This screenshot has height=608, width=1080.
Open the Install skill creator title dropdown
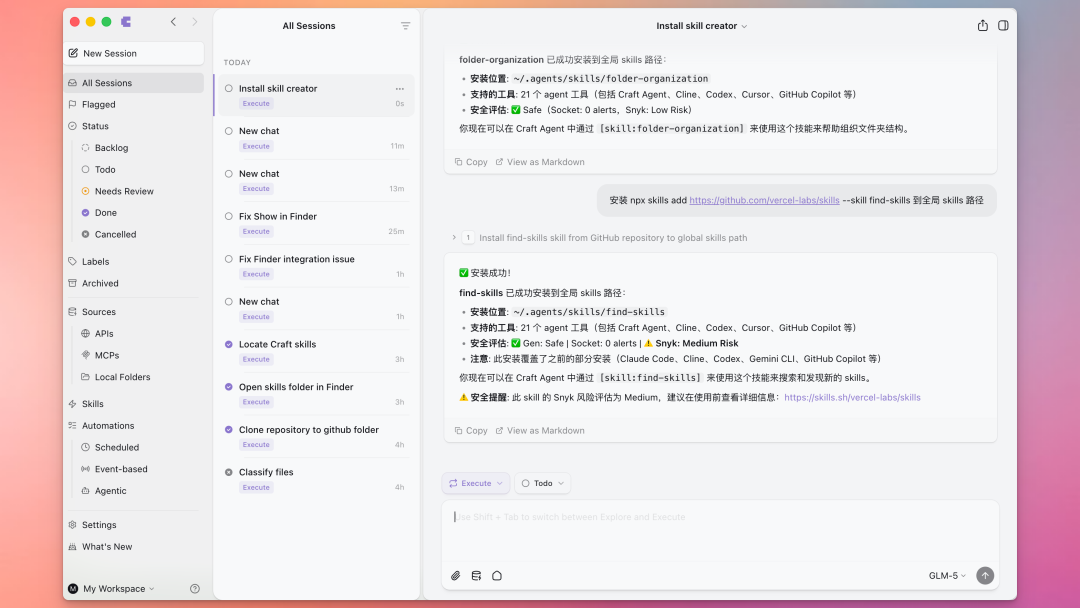pyautogui.click(x=701, y=26)
